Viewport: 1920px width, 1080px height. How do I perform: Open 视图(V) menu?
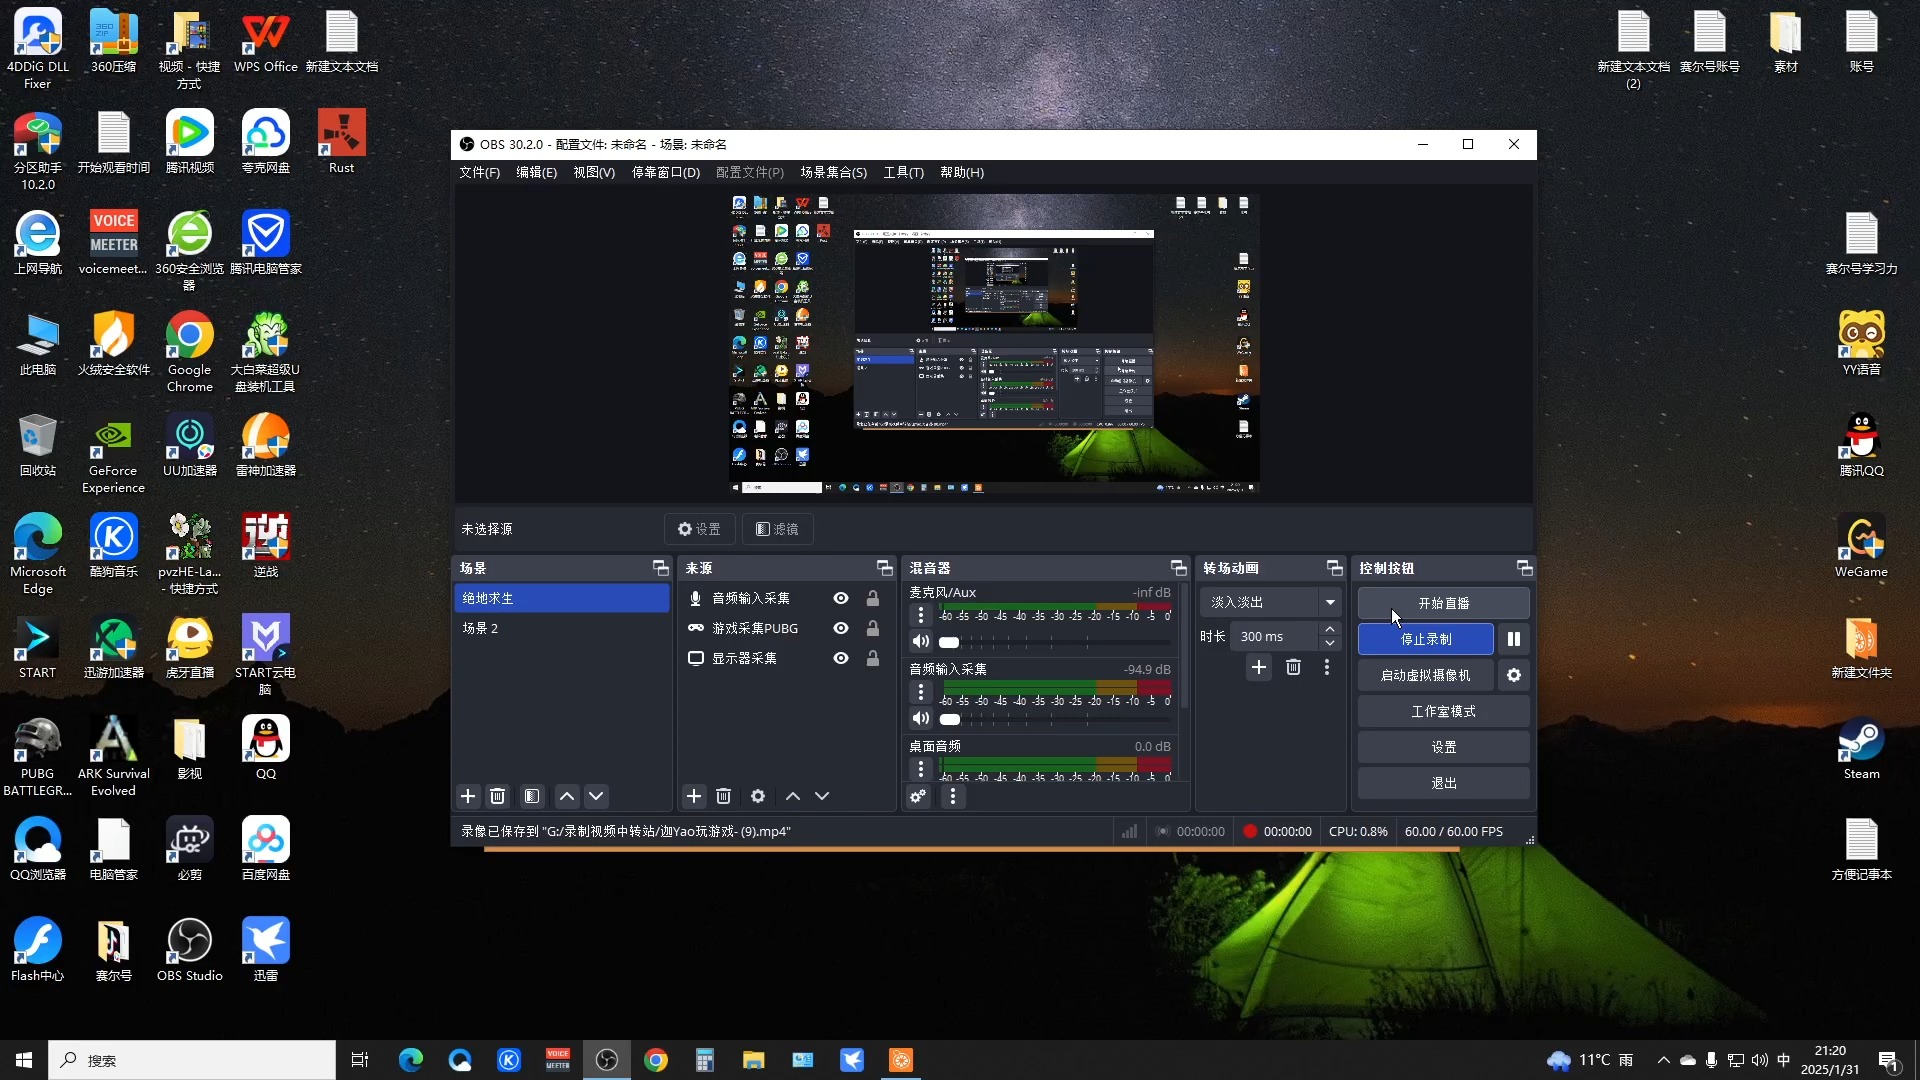click(594, 172)
